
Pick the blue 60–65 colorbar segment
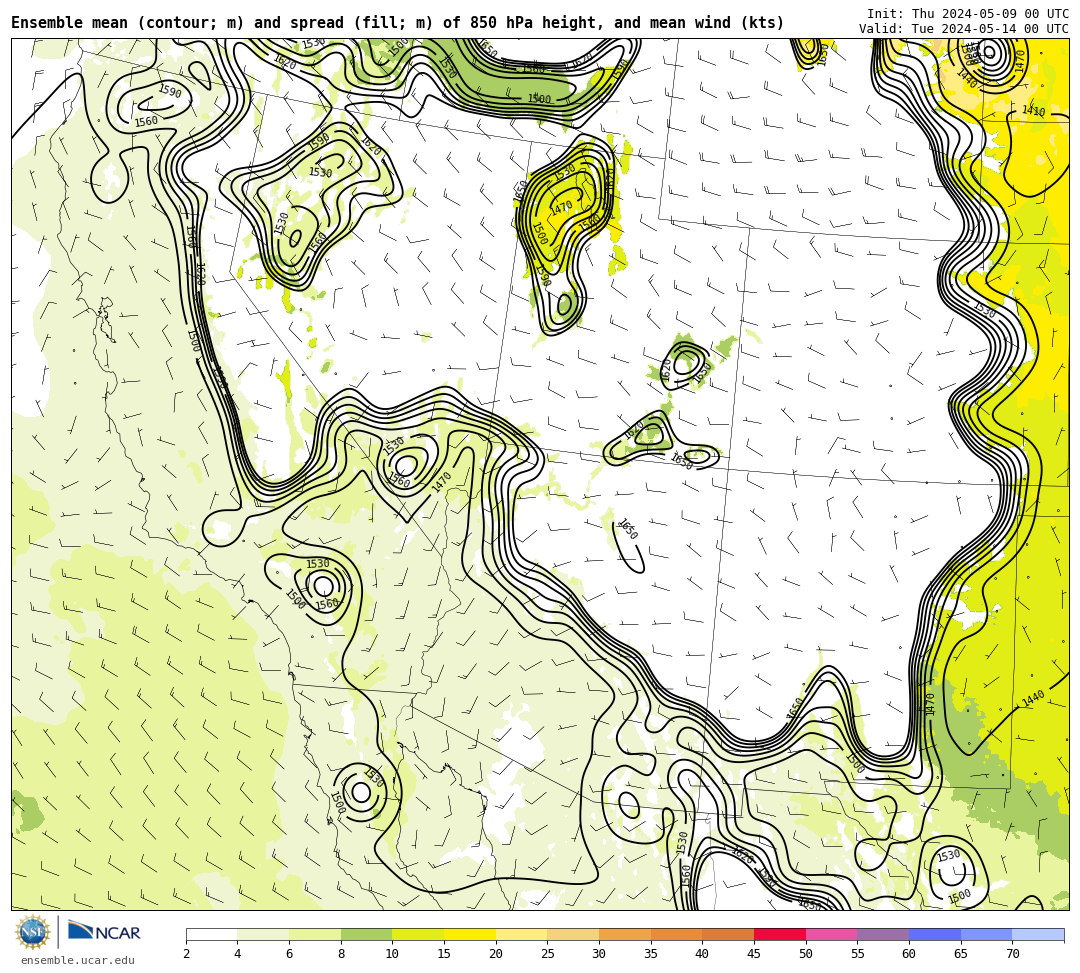pos(935,935)
